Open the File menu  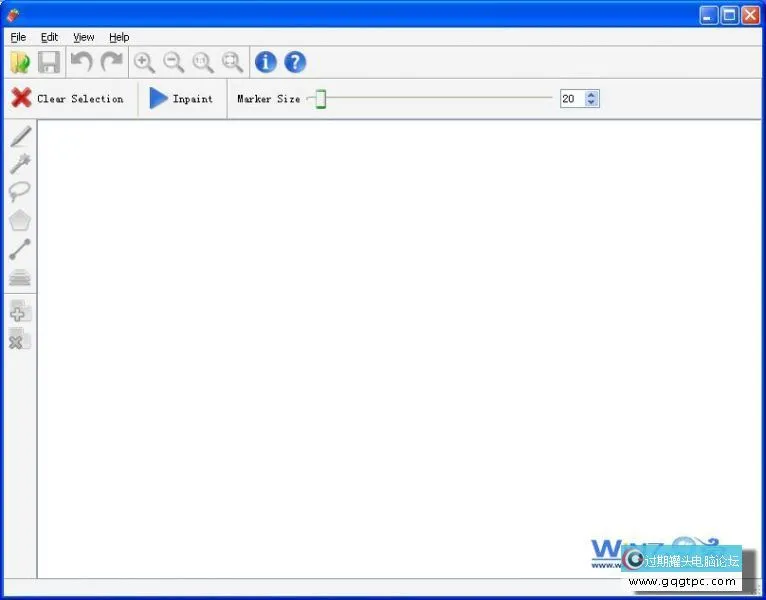[x=19, y=37]
